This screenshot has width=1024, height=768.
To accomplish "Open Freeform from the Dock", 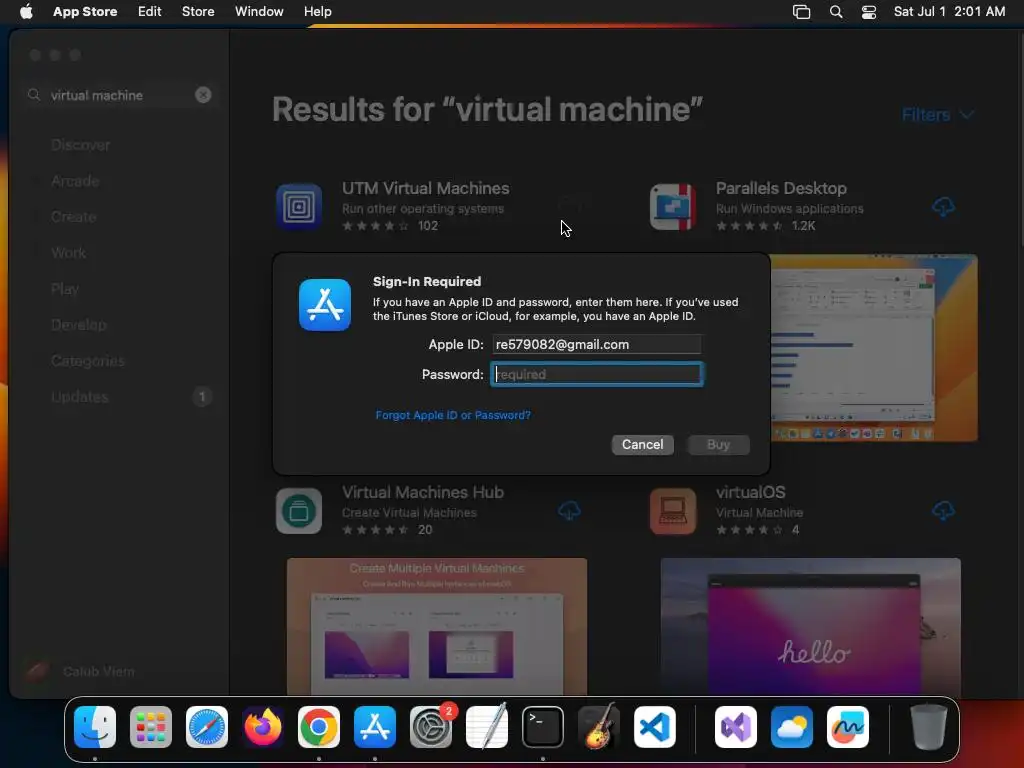I will (x=848, y=727).
